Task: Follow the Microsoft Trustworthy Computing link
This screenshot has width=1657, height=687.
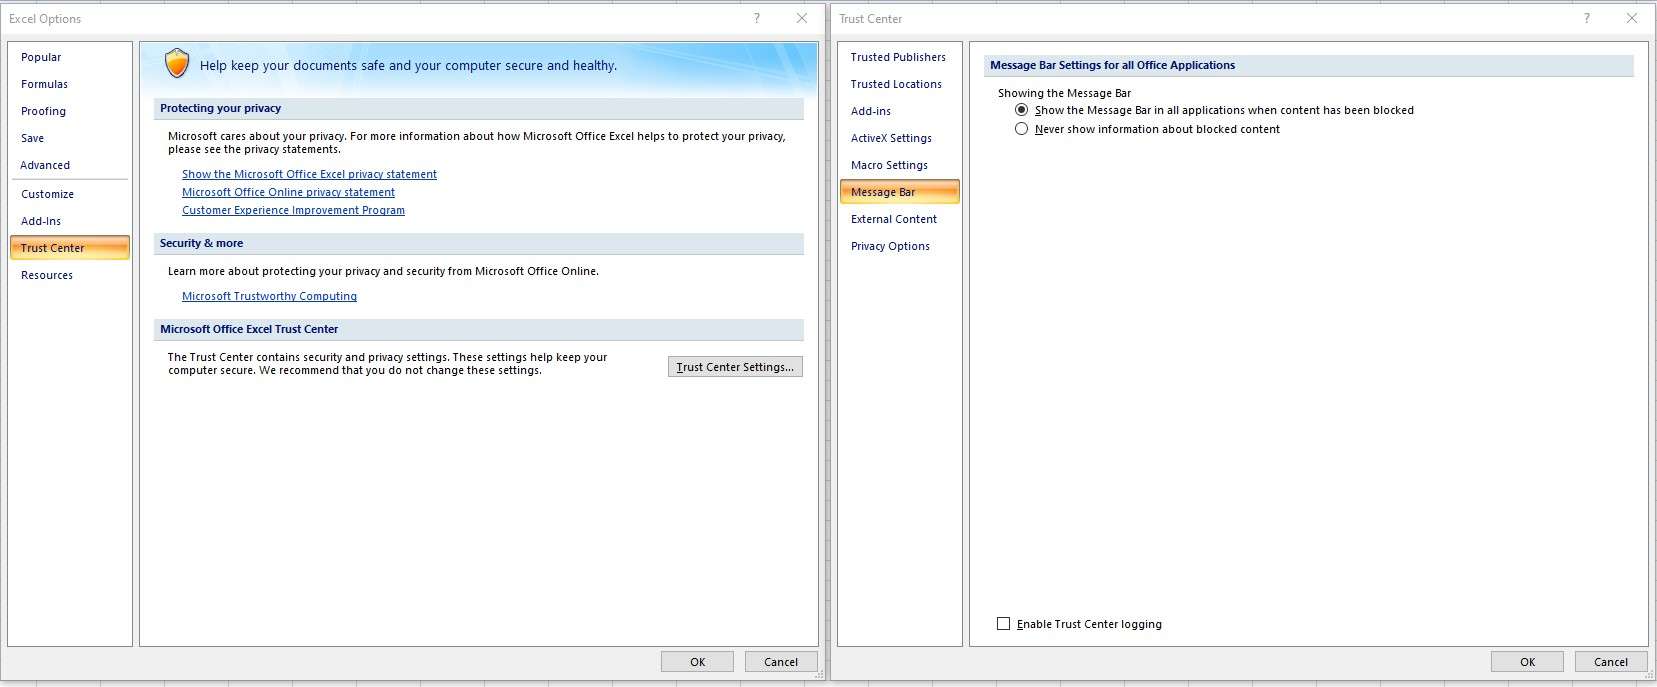Action: tap(269, 296)
